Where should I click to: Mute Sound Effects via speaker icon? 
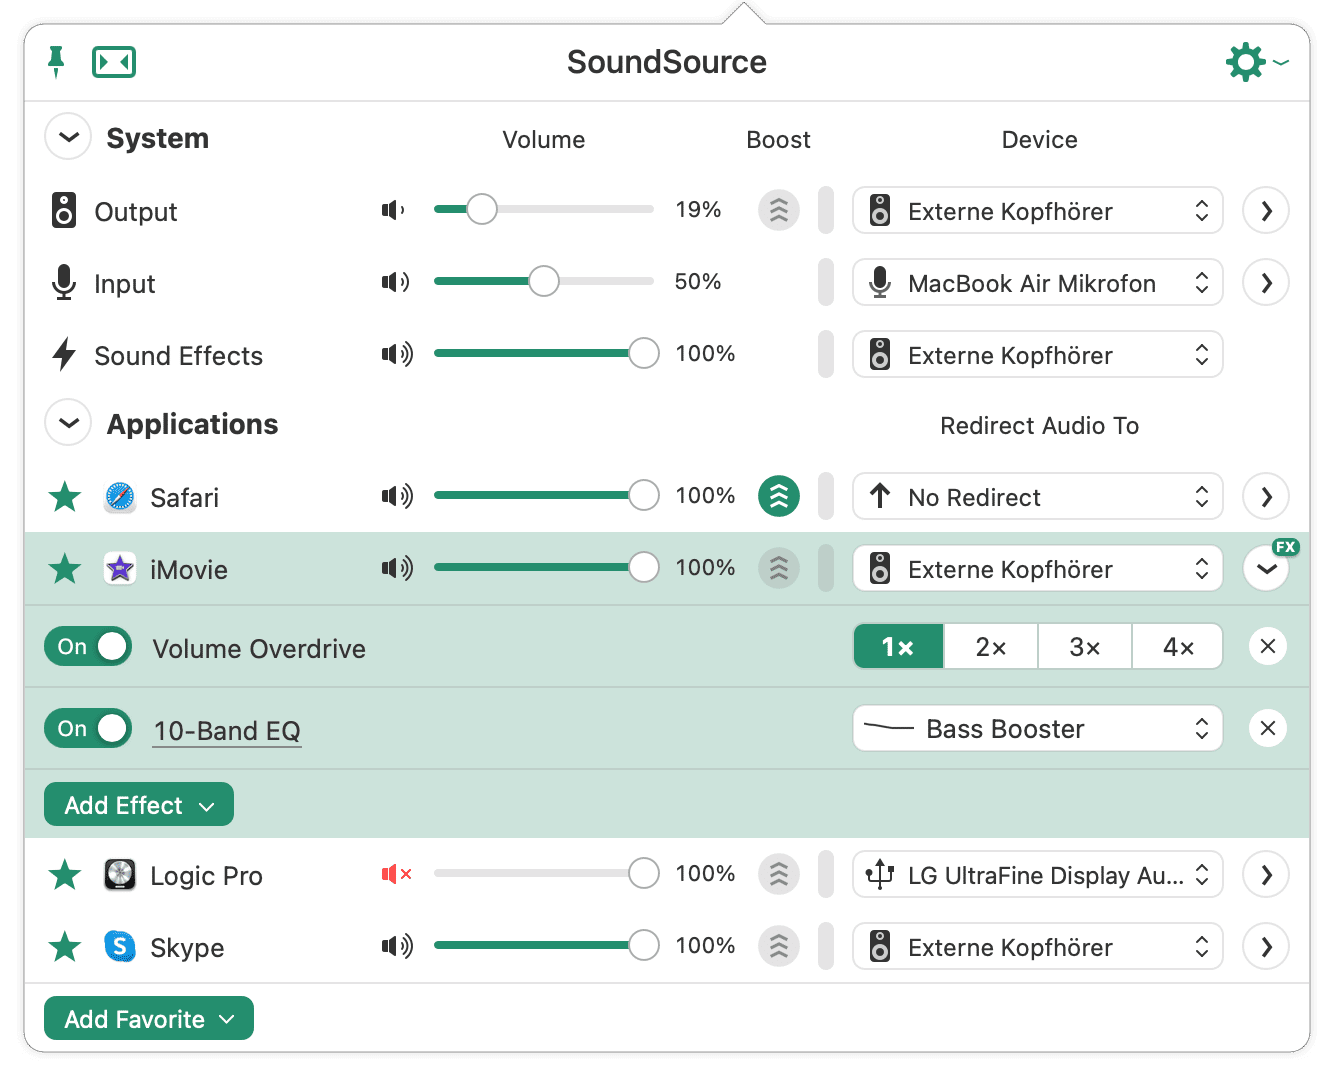[397, 354]
